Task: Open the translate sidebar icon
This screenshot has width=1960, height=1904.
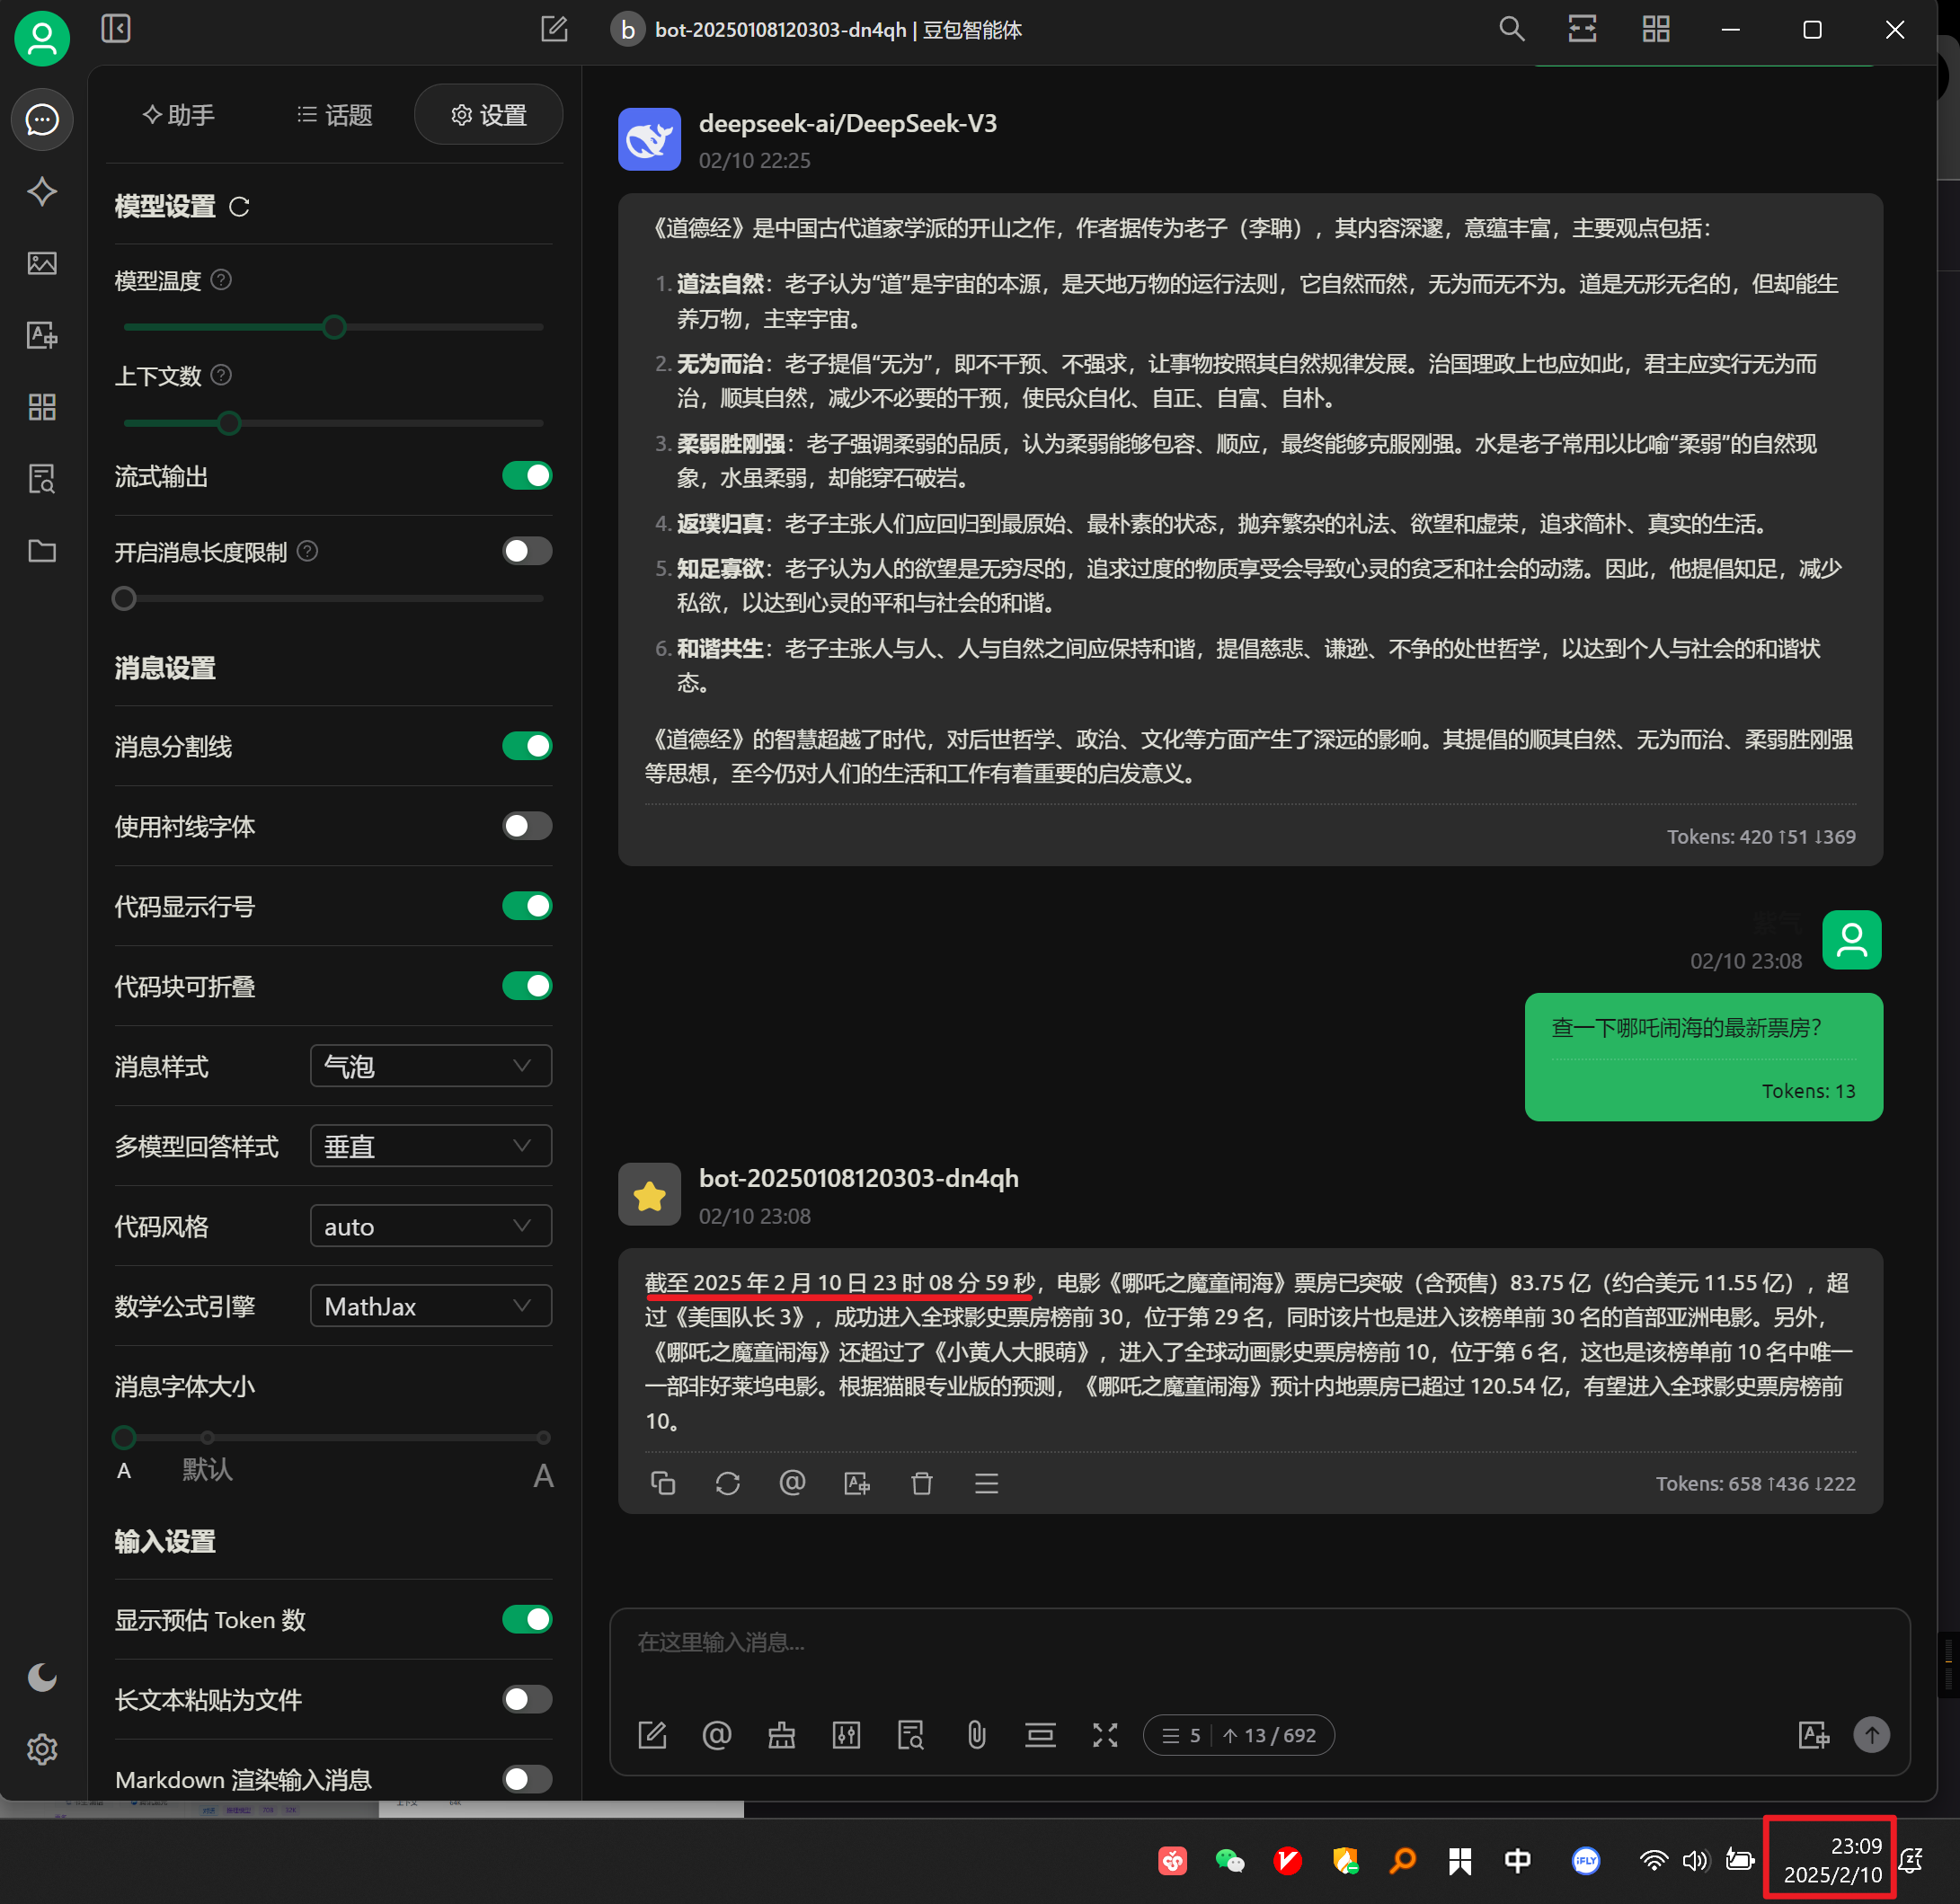Action: 42,335
